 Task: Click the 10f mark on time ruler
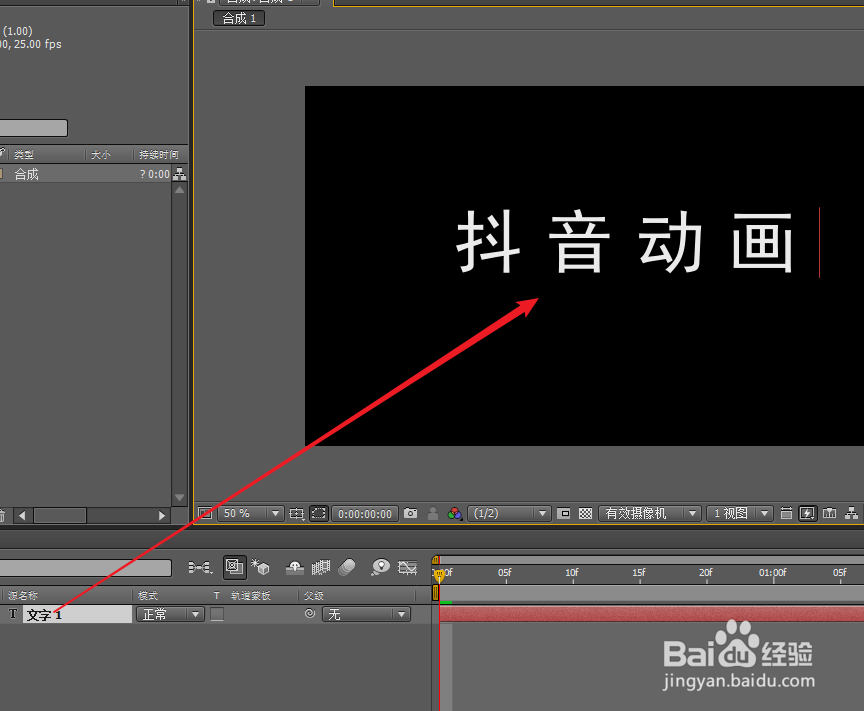(572, 573)
